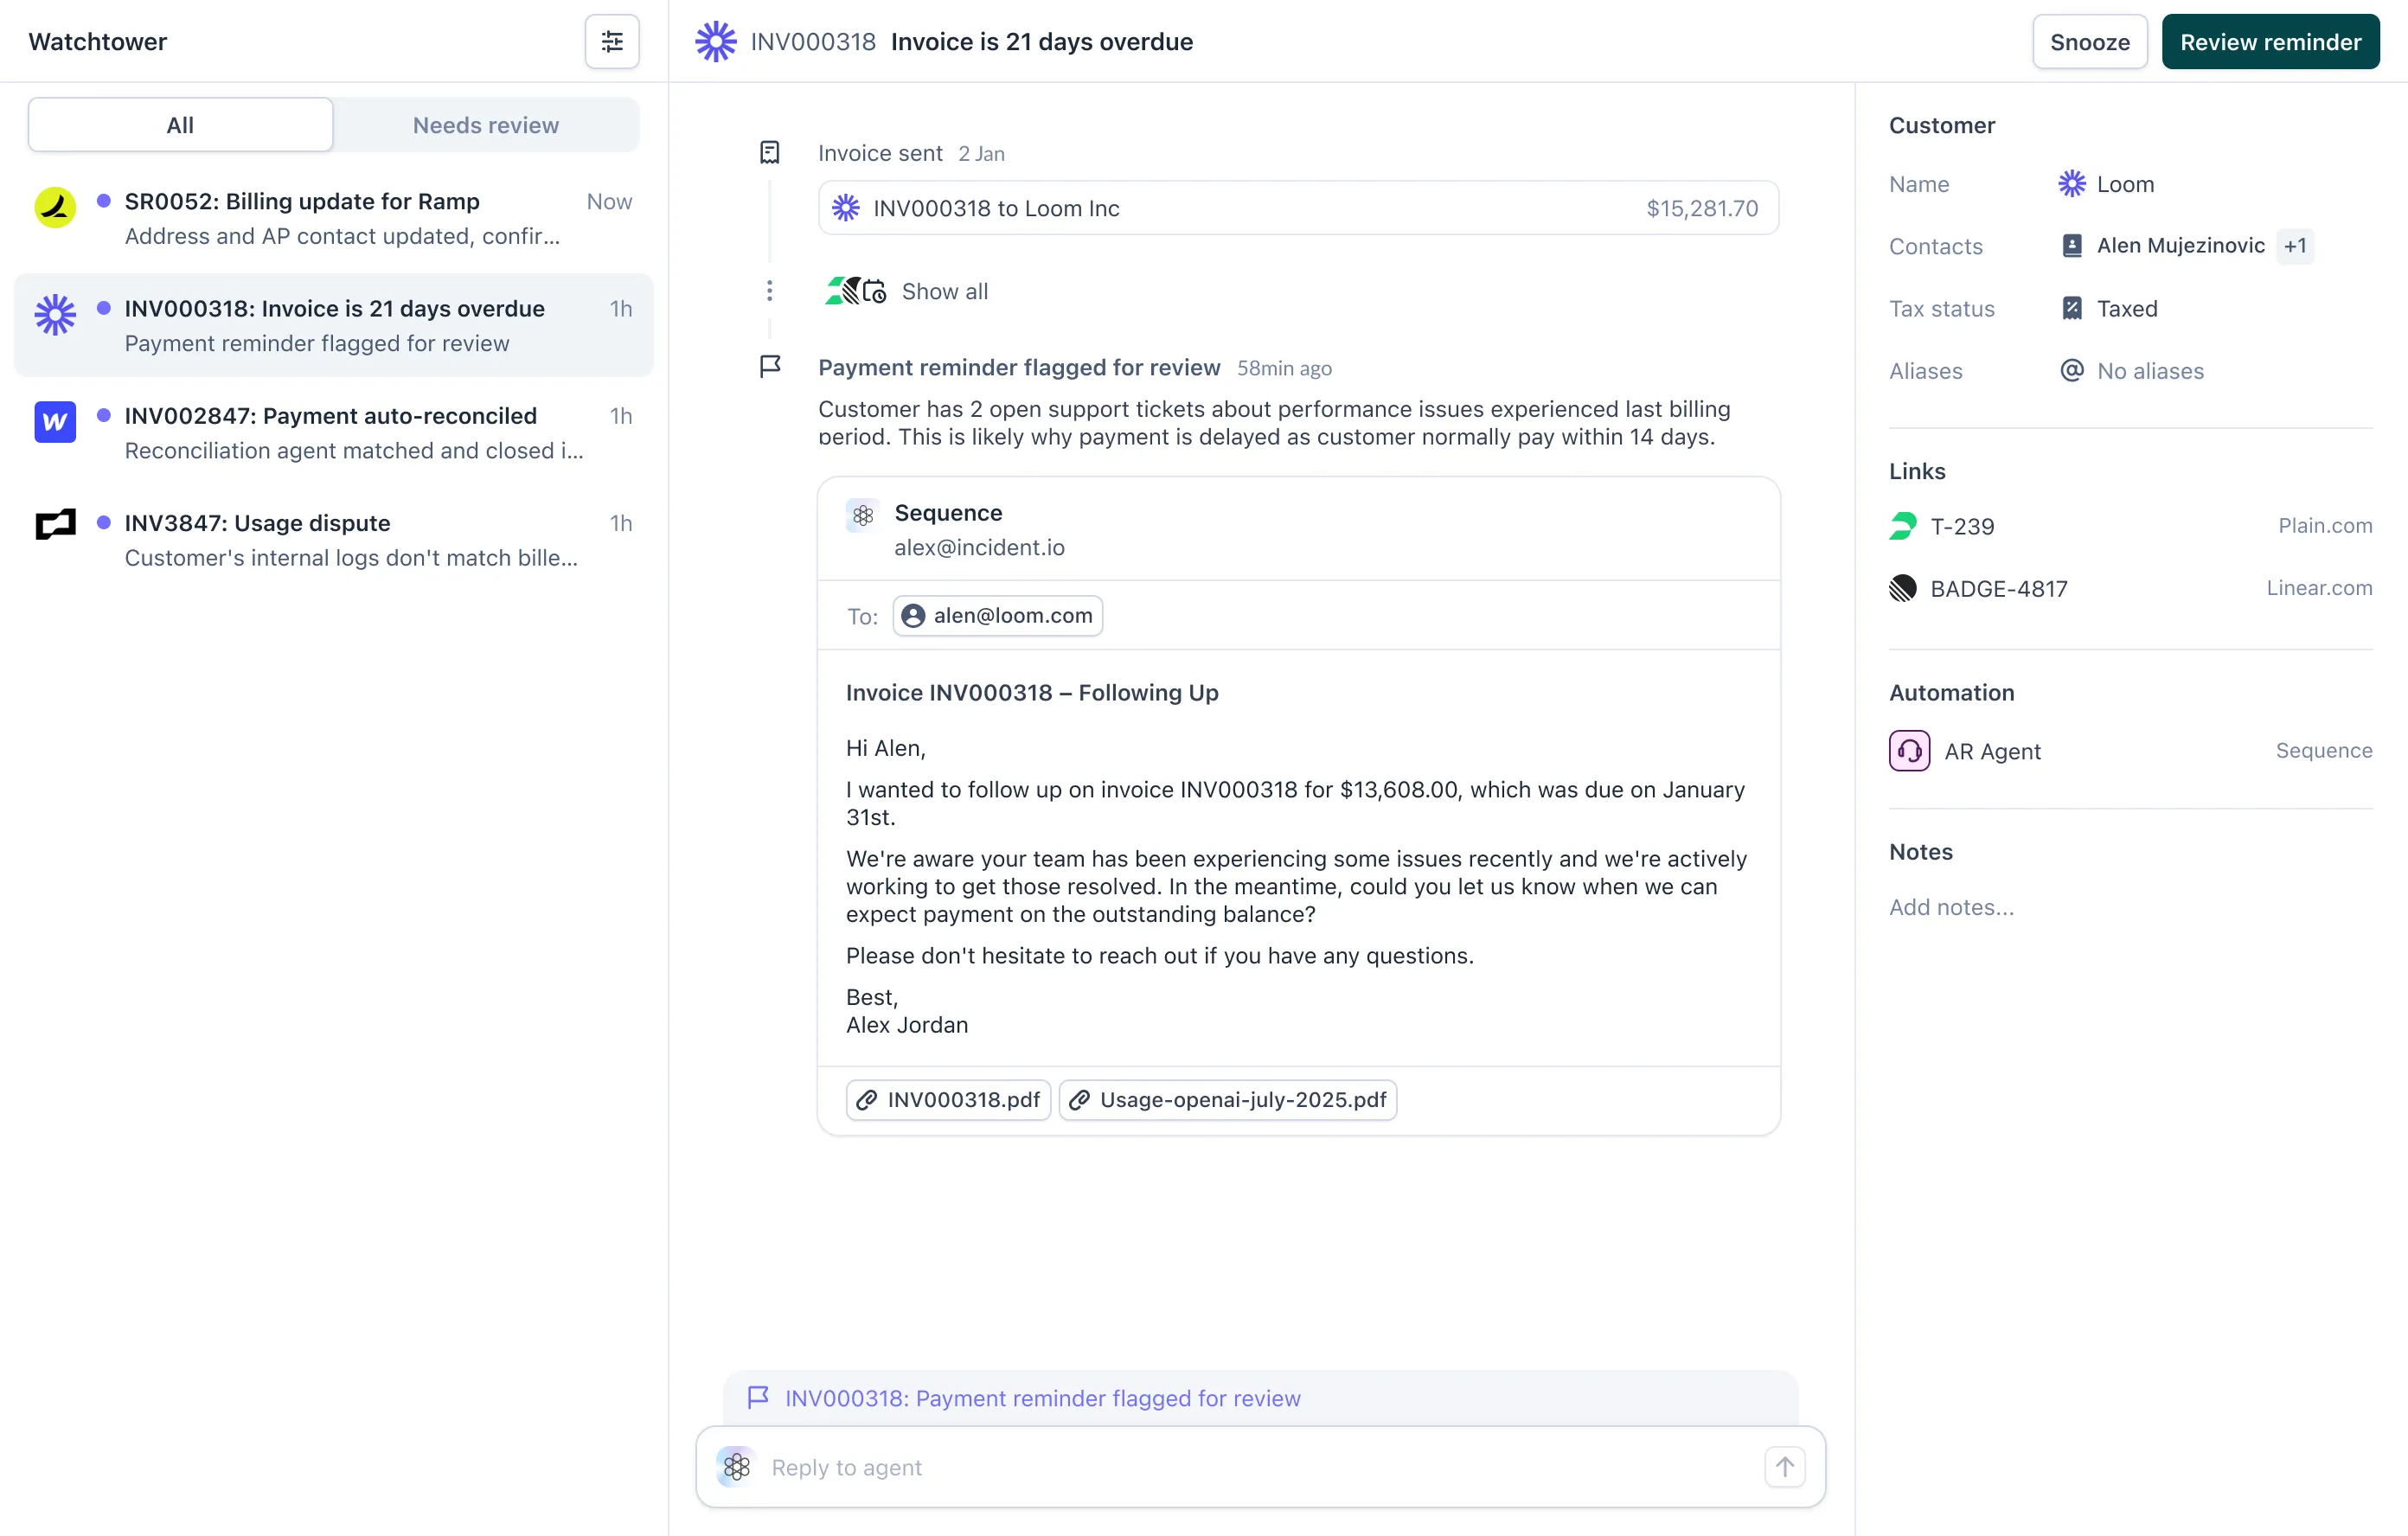The image size is (2408, 1536).
Task: Expand the +1 additional contacts badge
Action: pyautogui.click(x=2295, y=246)
